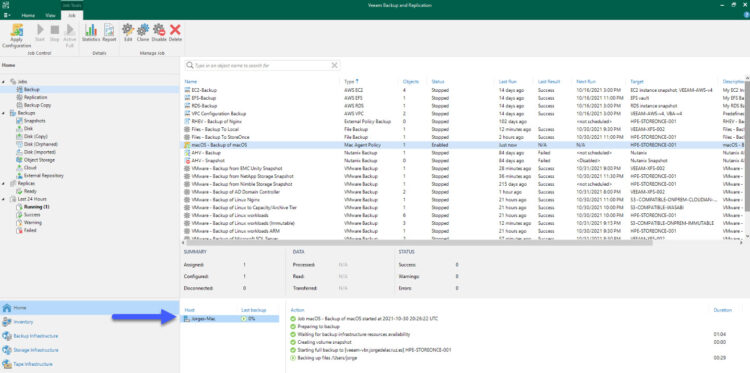The height and width of the screenshot is (373, 750).
Task: Select VPC Configuration Backup job row
Action: (462, 113)
